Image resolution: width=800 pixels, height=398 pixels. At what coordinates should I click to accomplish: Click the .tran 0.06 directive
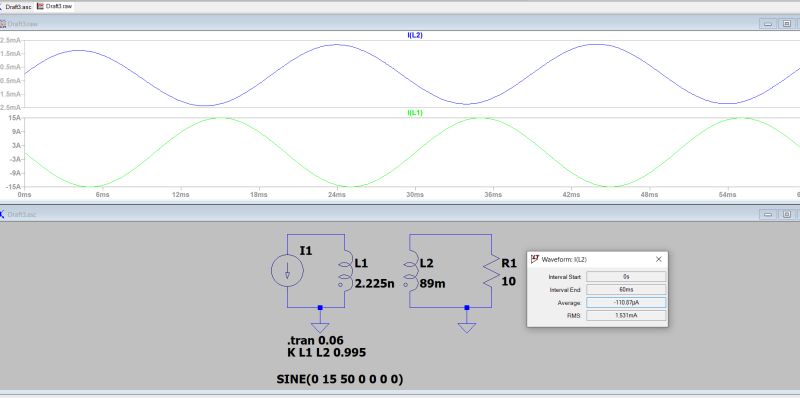[315, 340]
